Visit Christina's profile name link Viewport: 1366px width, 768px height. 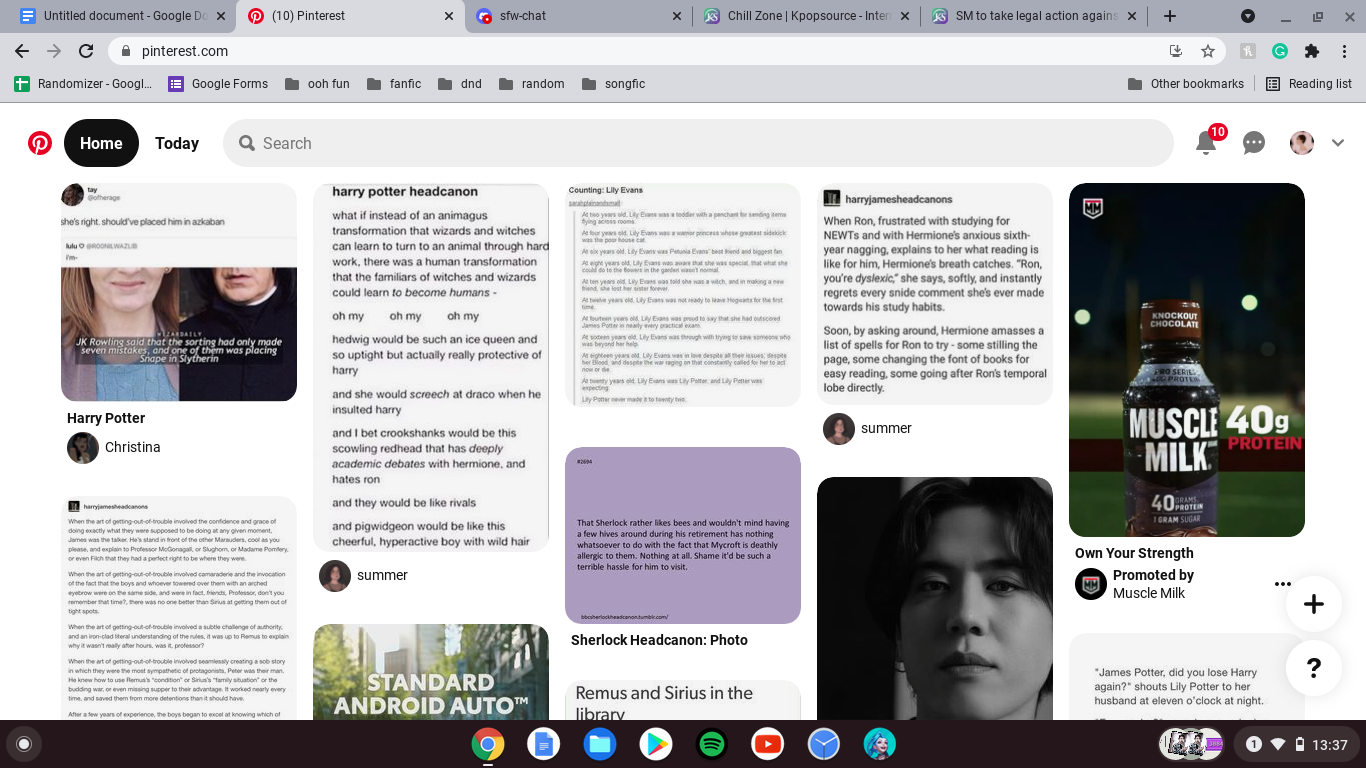click(133, 447)
